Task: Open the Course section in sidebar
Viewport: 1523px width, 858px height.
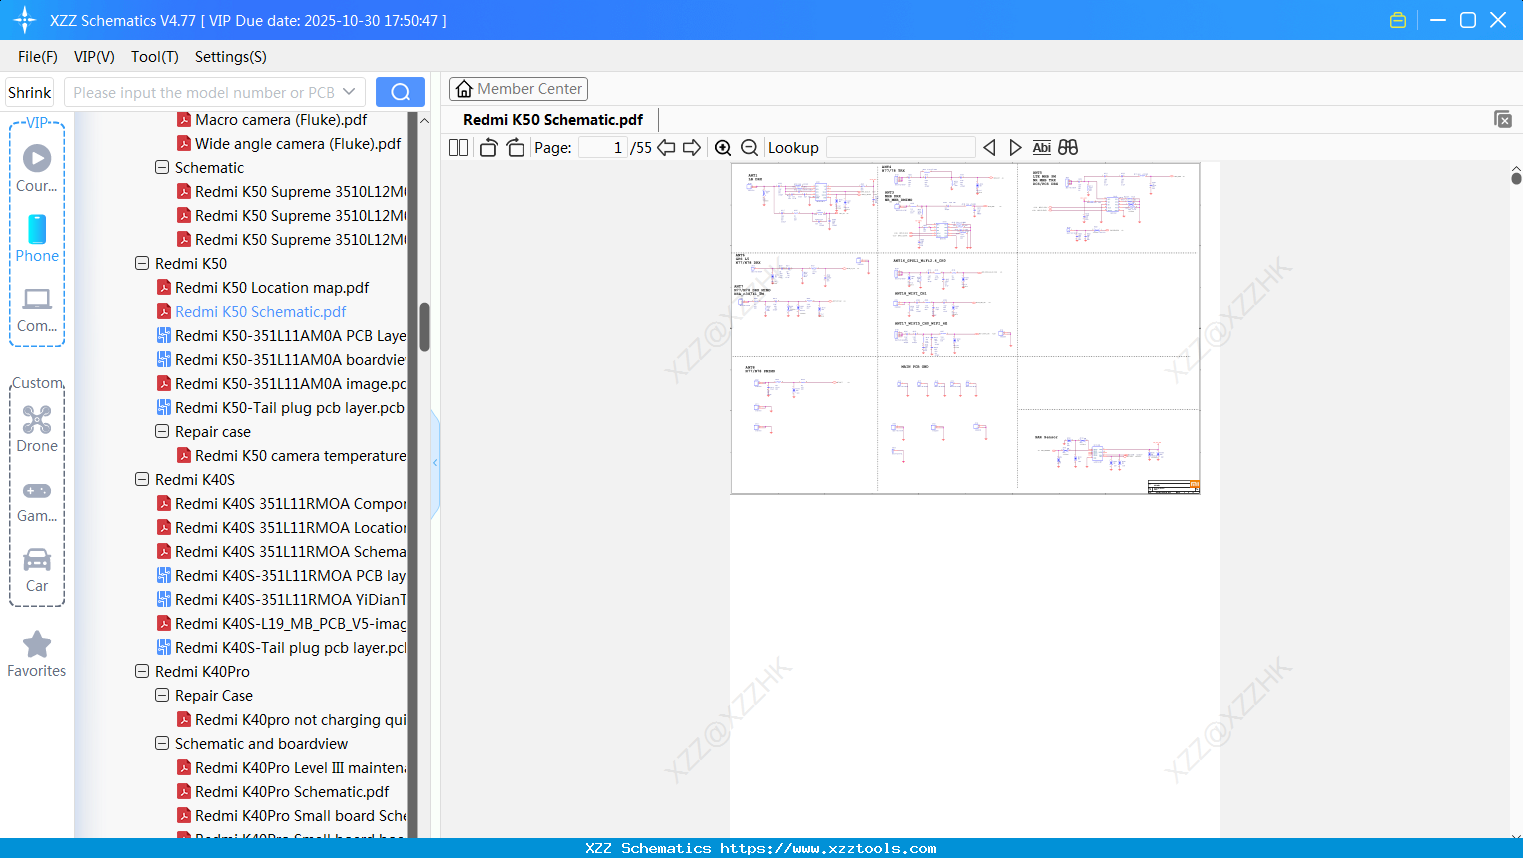Action: [37, 169]
